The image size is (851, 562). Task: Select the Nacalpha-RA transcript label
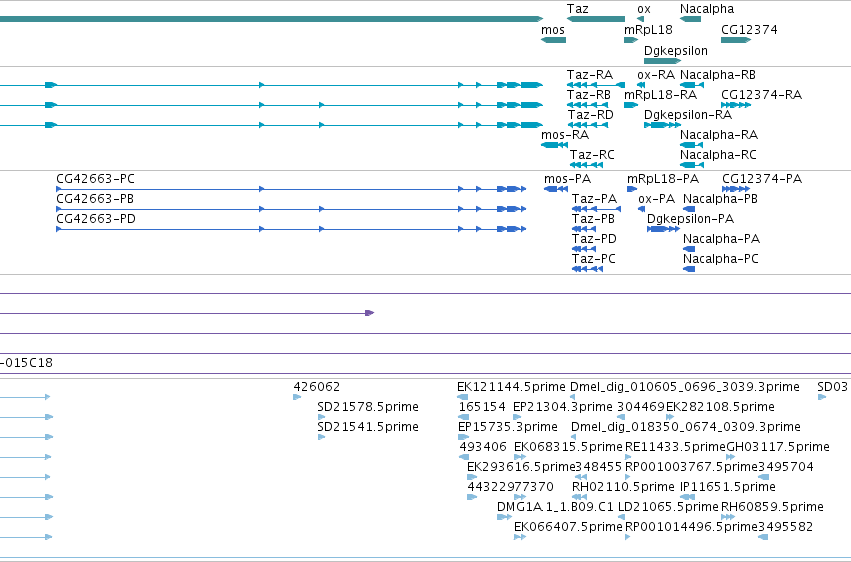[x=719, y=135]
